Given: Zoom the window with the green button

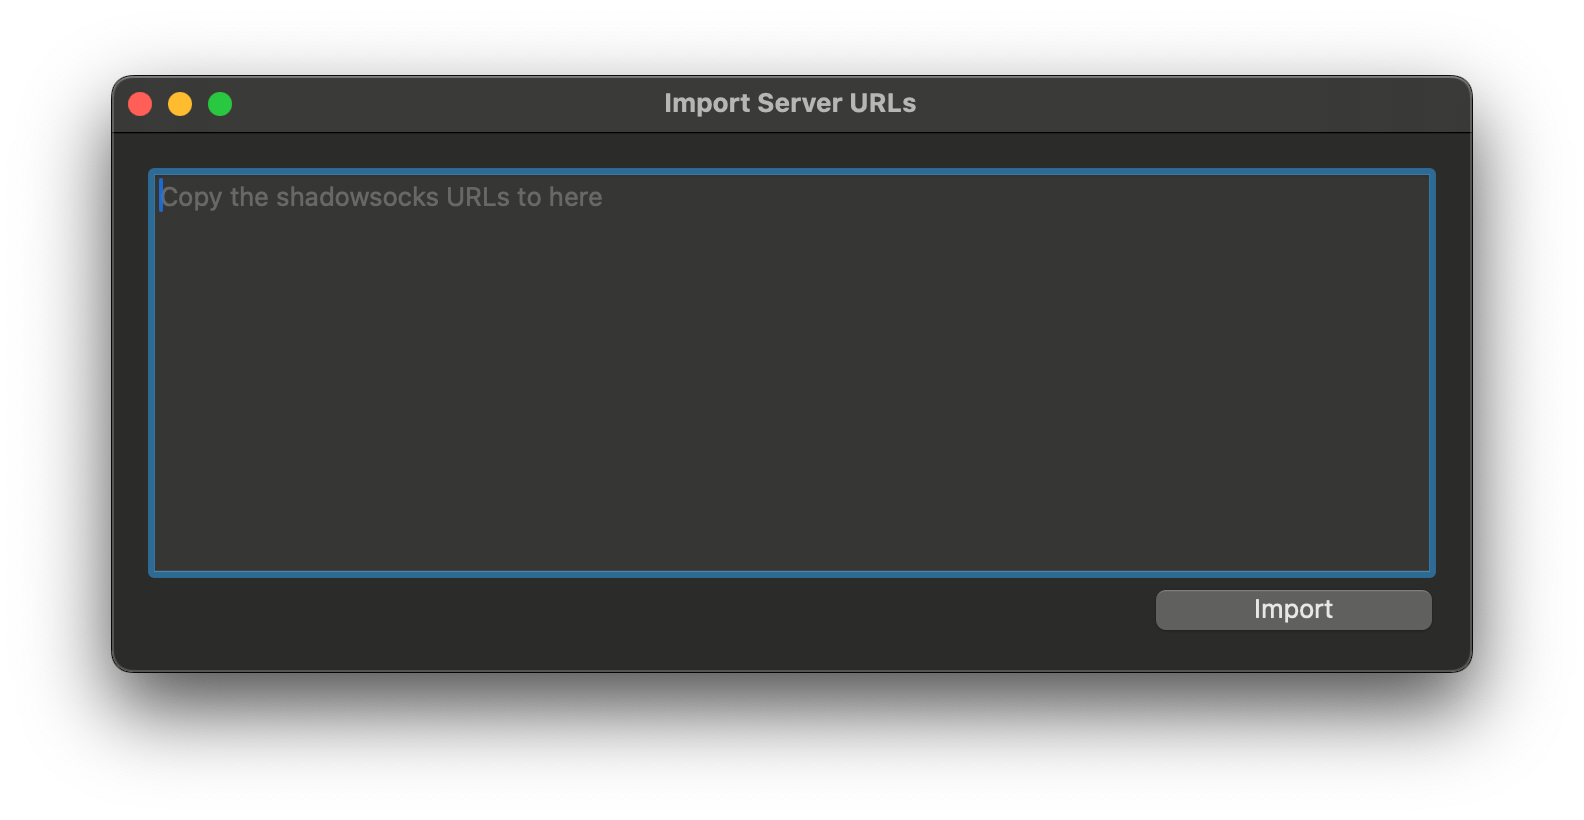Looking at the screenshot, I should pyautogui.click(x=220, y=104).
